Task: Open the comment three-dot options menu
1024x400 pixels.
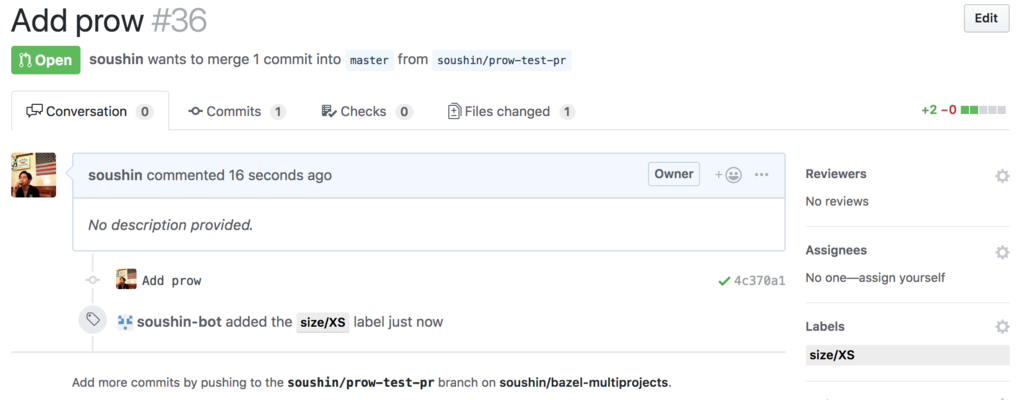Action: pos(761,175)
